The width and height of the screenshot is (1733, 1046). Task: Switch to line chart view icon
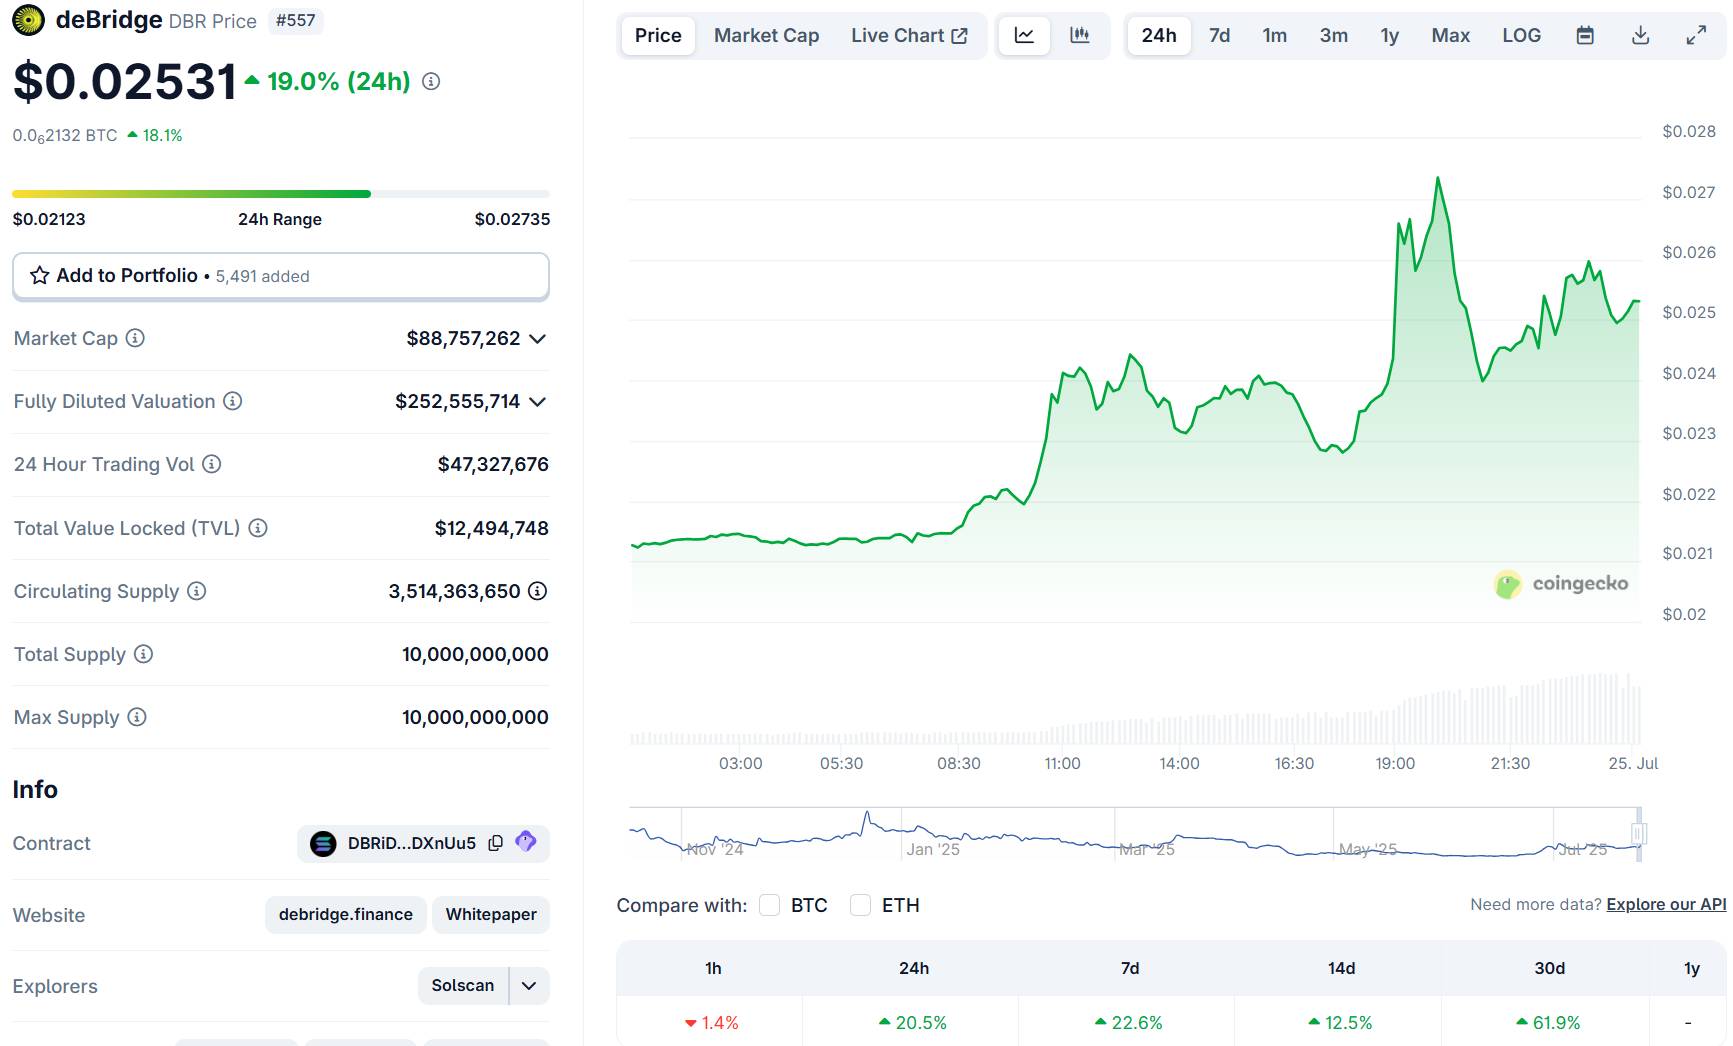(1024, 35)
